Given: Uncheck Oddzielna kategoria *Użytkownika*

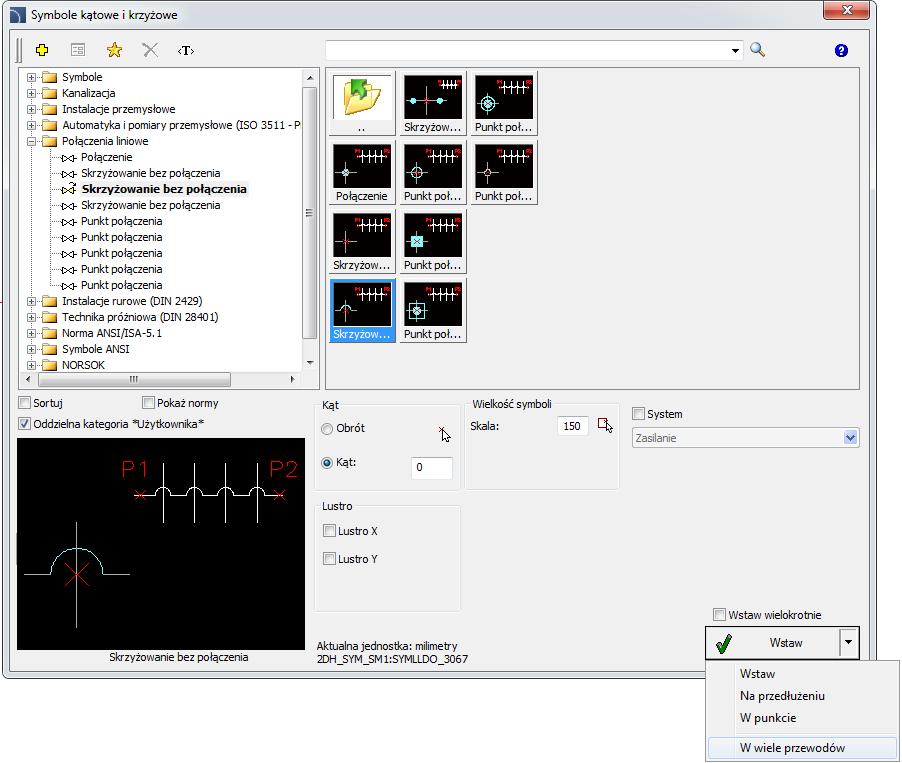Looking at the screenshot, I should 24,424.
